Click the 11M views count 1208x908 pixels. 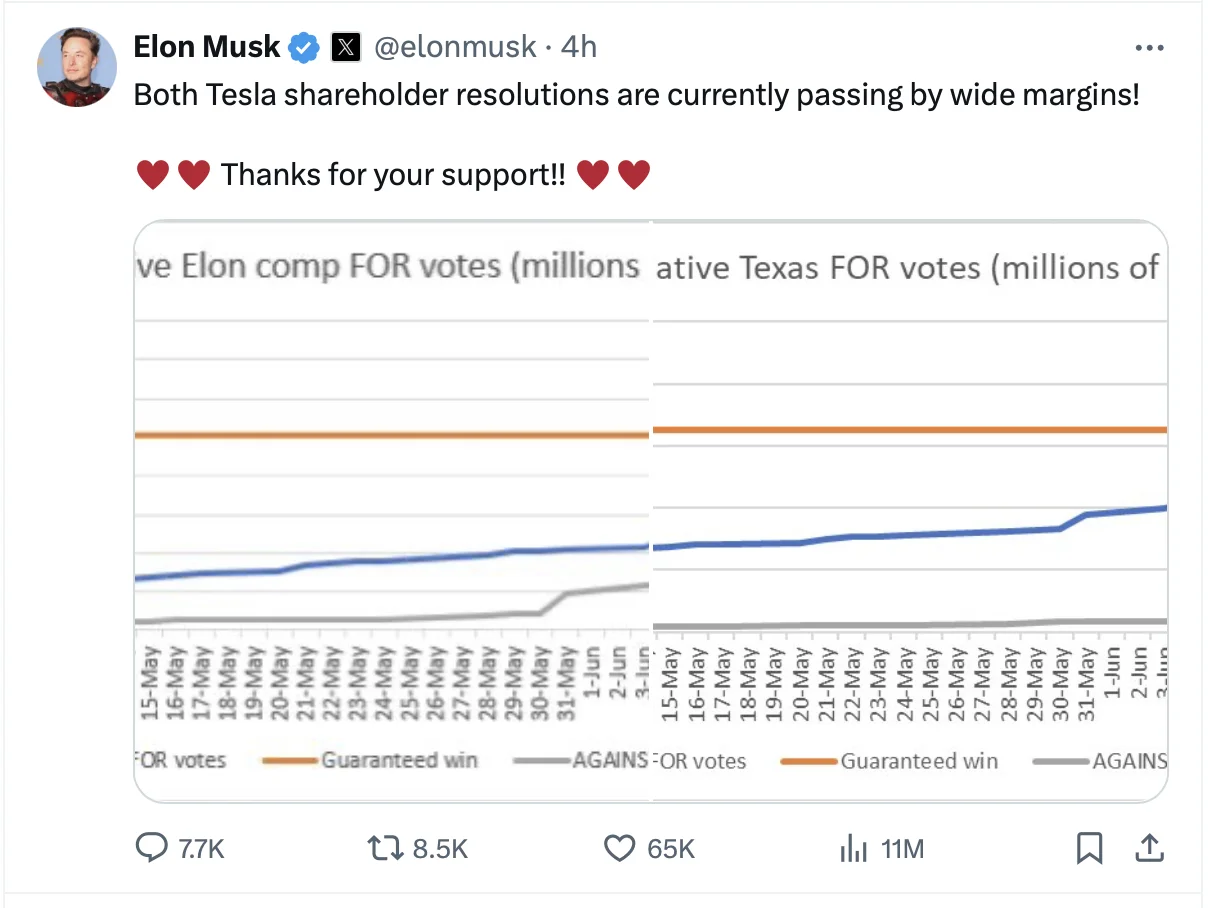click(902, 850)
